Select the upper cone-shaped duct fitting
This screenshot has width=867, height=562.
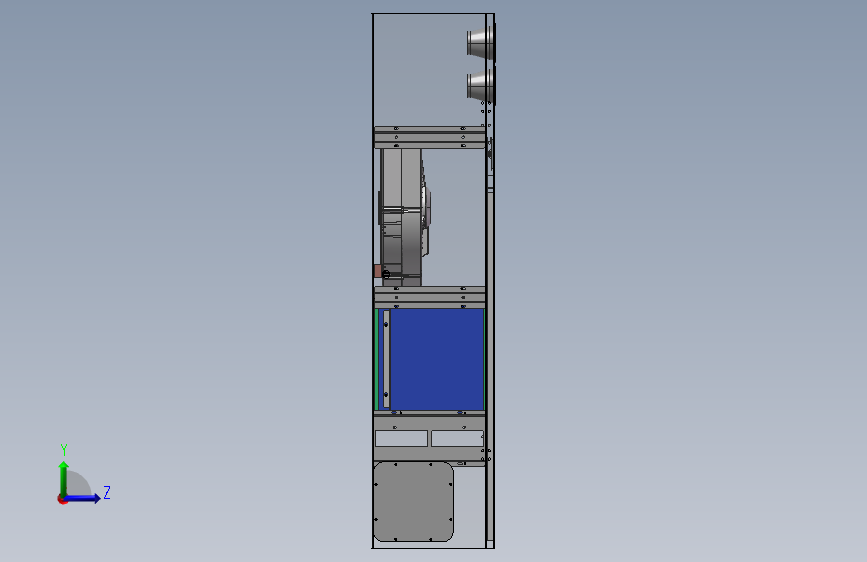coord(480,42)
